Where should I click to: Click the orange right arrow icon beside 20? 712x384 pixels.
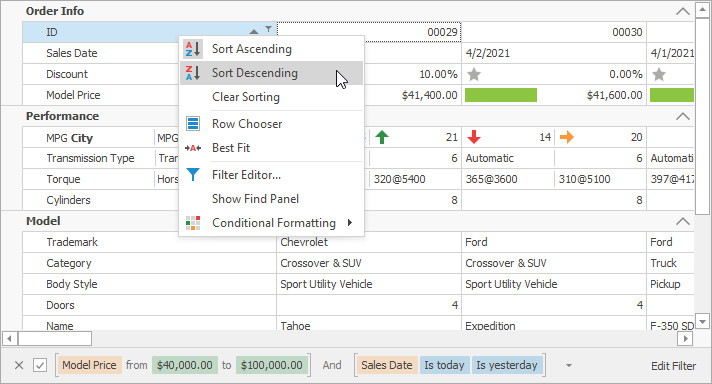click(567, 137)
